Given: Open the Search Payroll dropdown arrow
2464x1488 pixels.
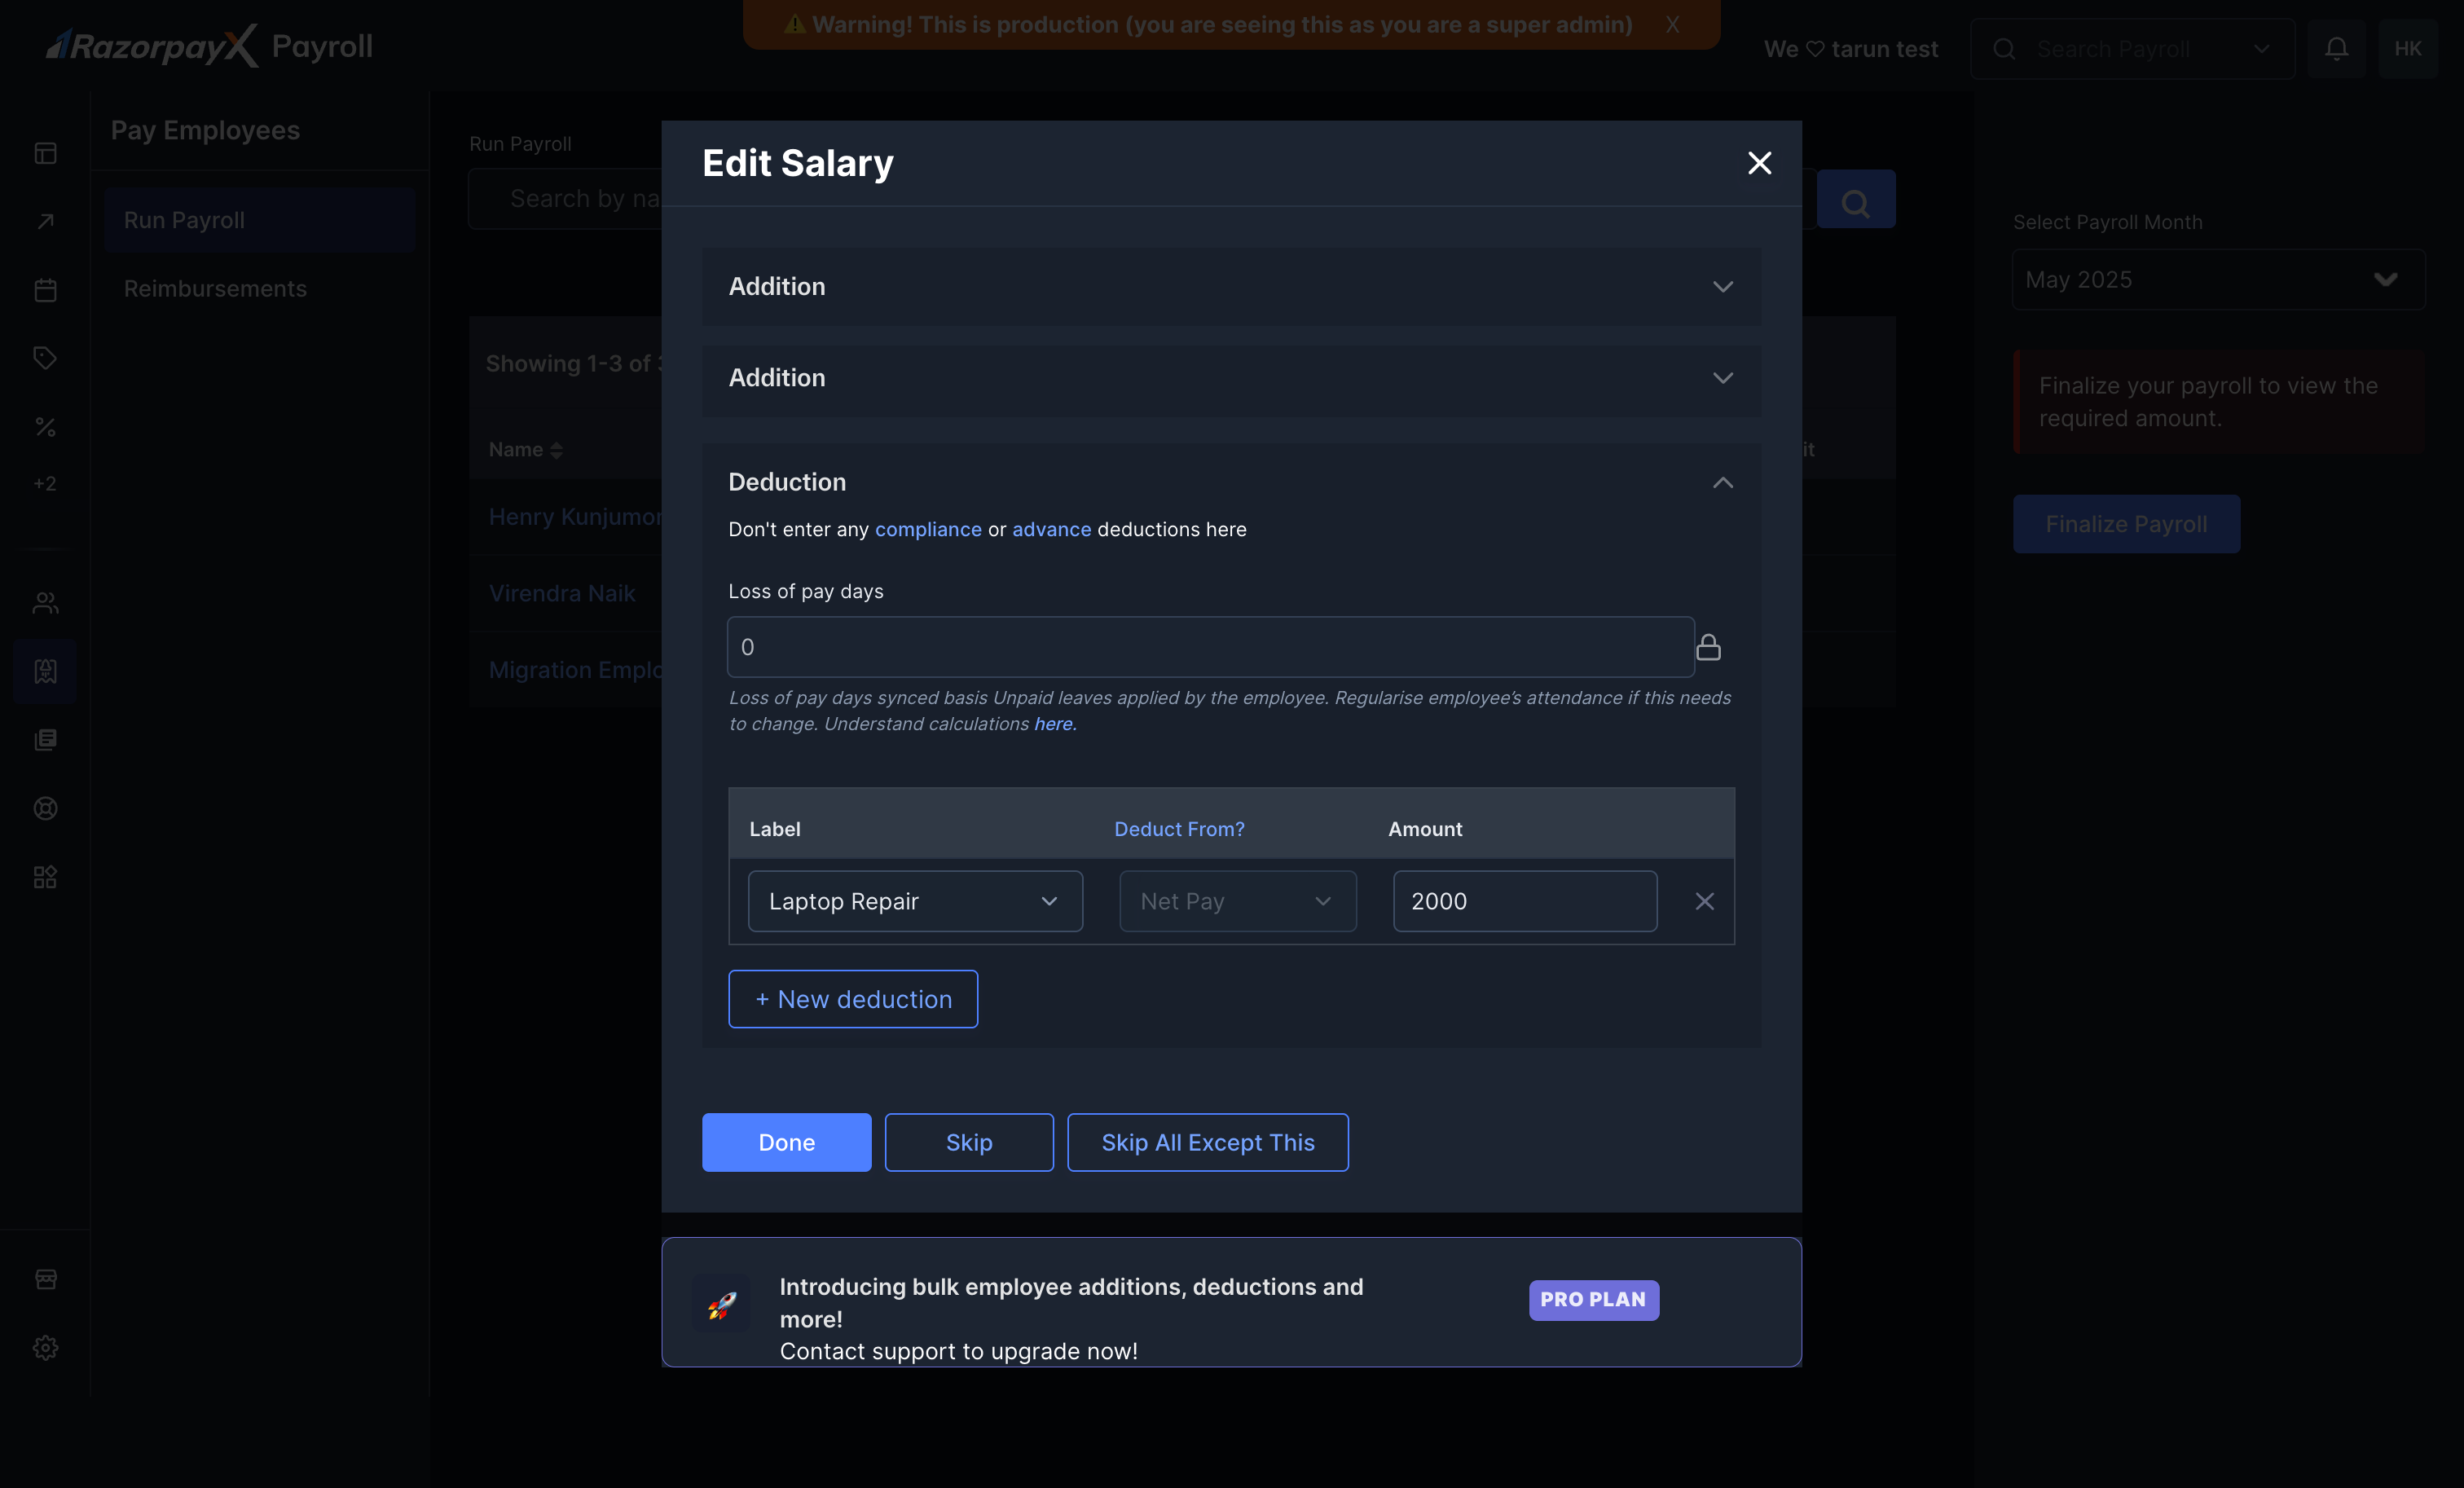Looking at the screenshot, I should [x=2261, y=49].
